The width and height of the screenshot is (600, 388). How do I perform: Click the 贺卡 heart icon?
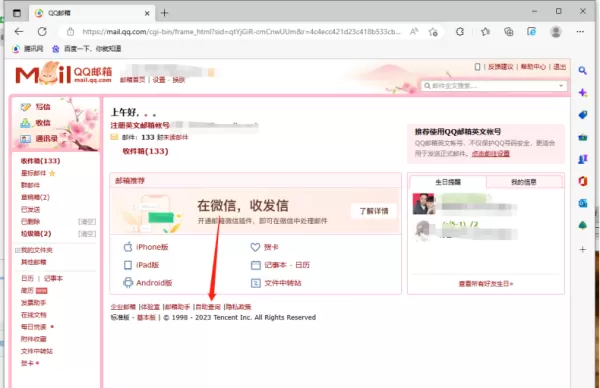click(x=255, y=247)
